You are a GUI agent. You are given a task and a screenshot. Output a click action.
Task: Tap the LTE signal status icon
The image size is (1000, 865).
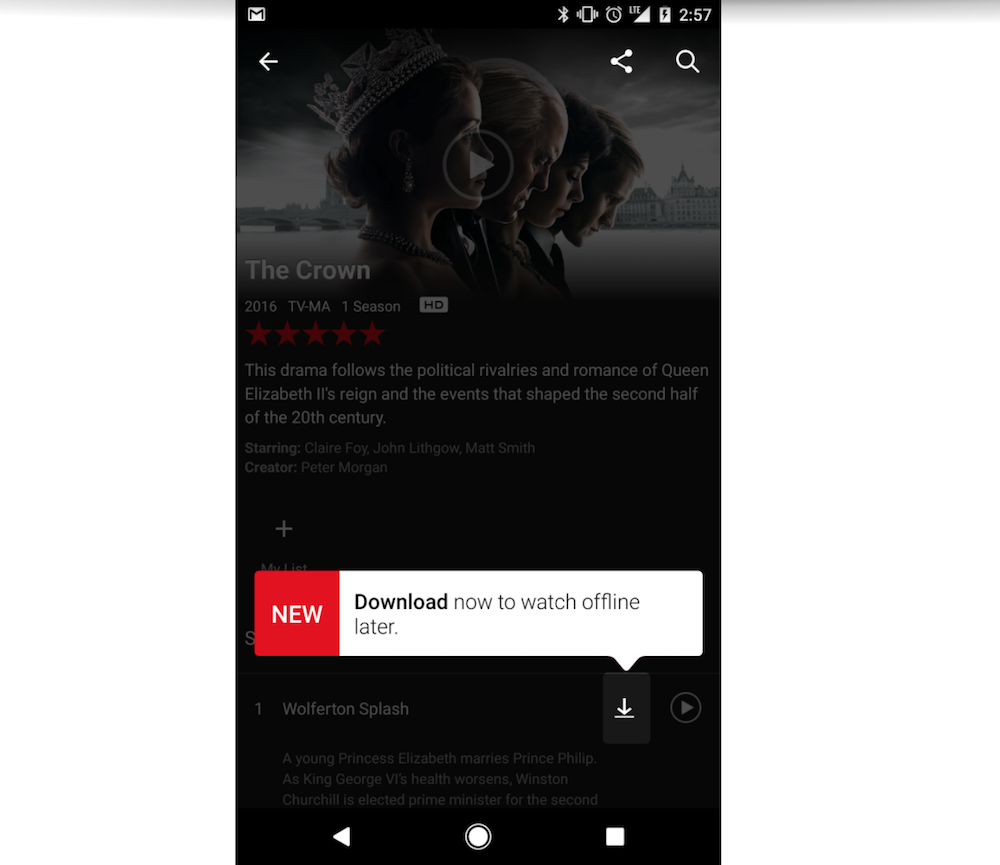pos(639,14)
